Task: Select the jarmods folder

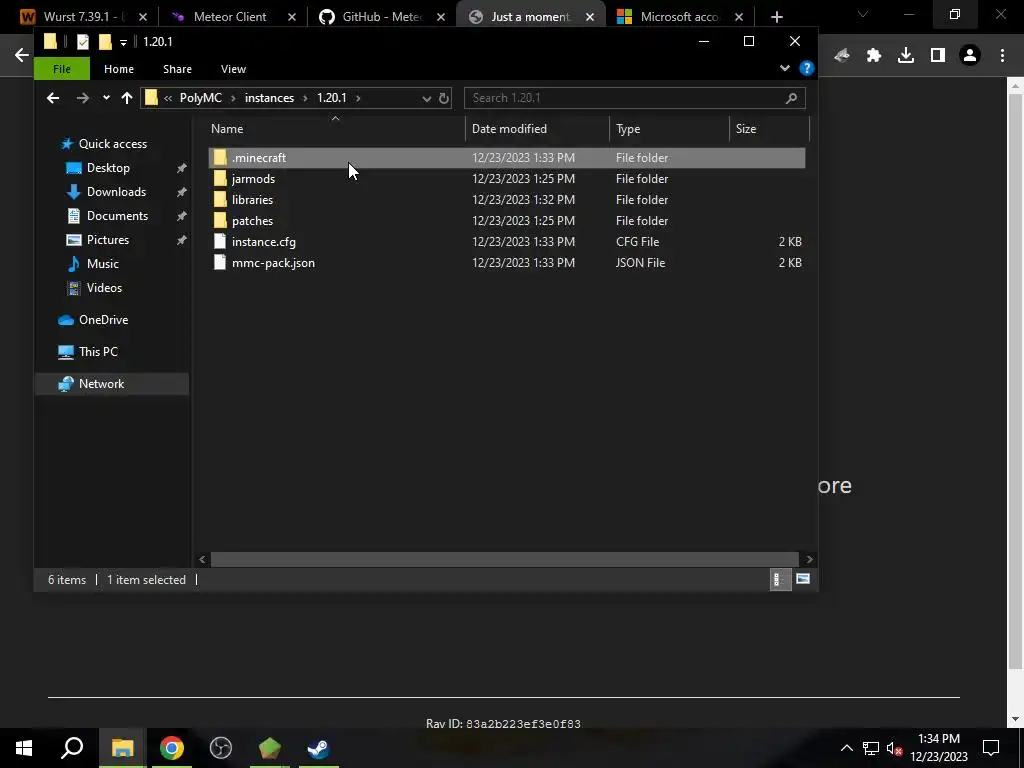Action: (506, 178)
